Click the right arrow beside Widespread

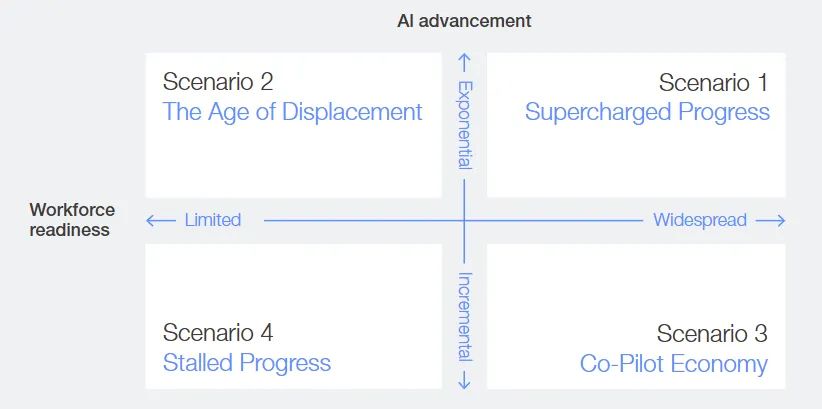(x=770, y=220)
